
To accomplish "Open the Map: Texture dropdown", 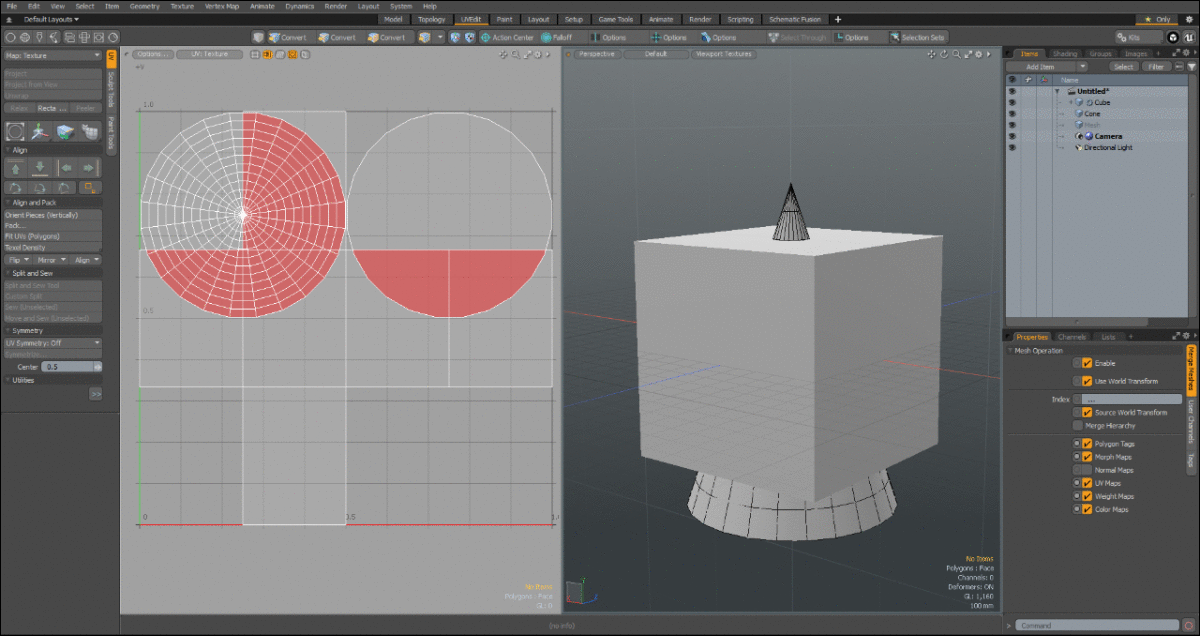I will click(52, 55).
